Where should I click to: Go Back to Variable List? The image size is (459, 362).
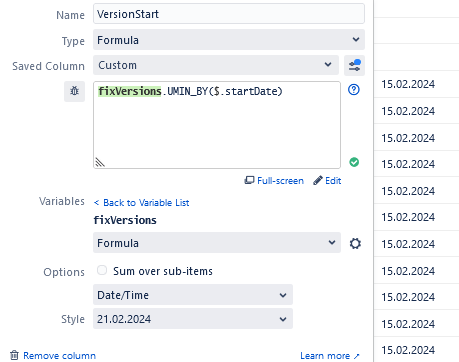click(142, 203)
